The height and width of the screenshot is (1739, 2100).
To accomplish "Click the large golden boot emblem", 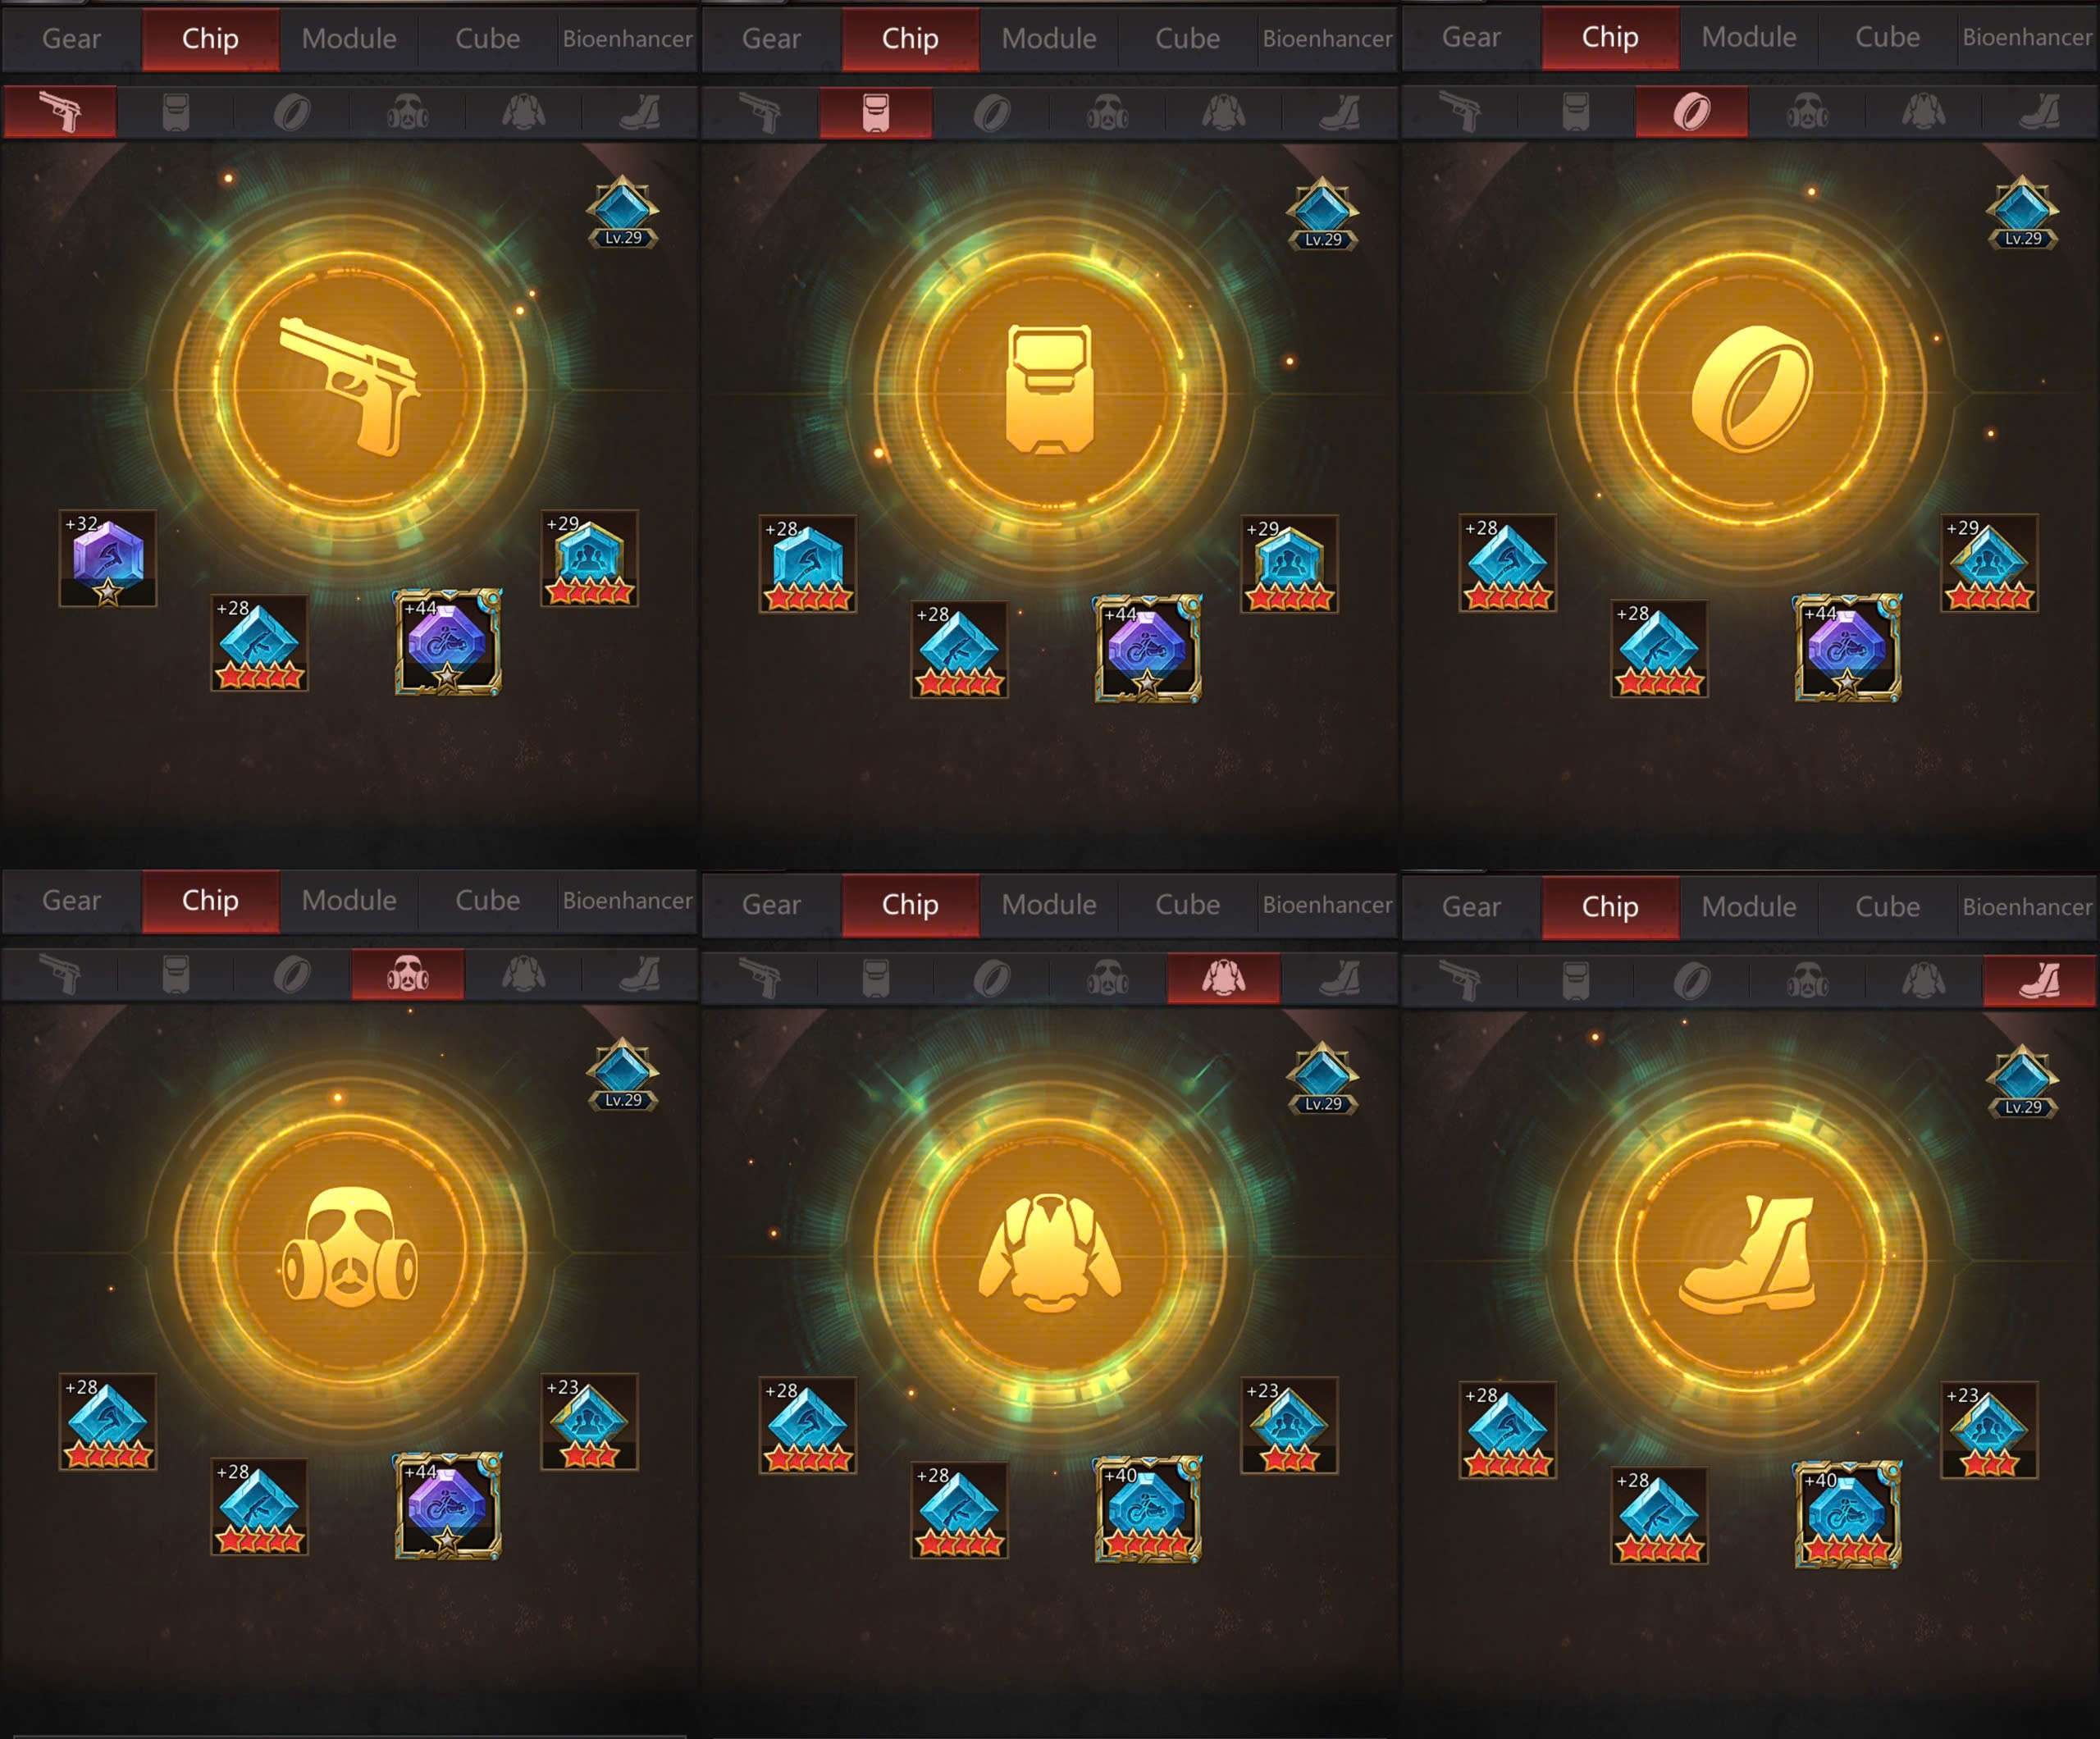I will [x=1750, y=1255].
